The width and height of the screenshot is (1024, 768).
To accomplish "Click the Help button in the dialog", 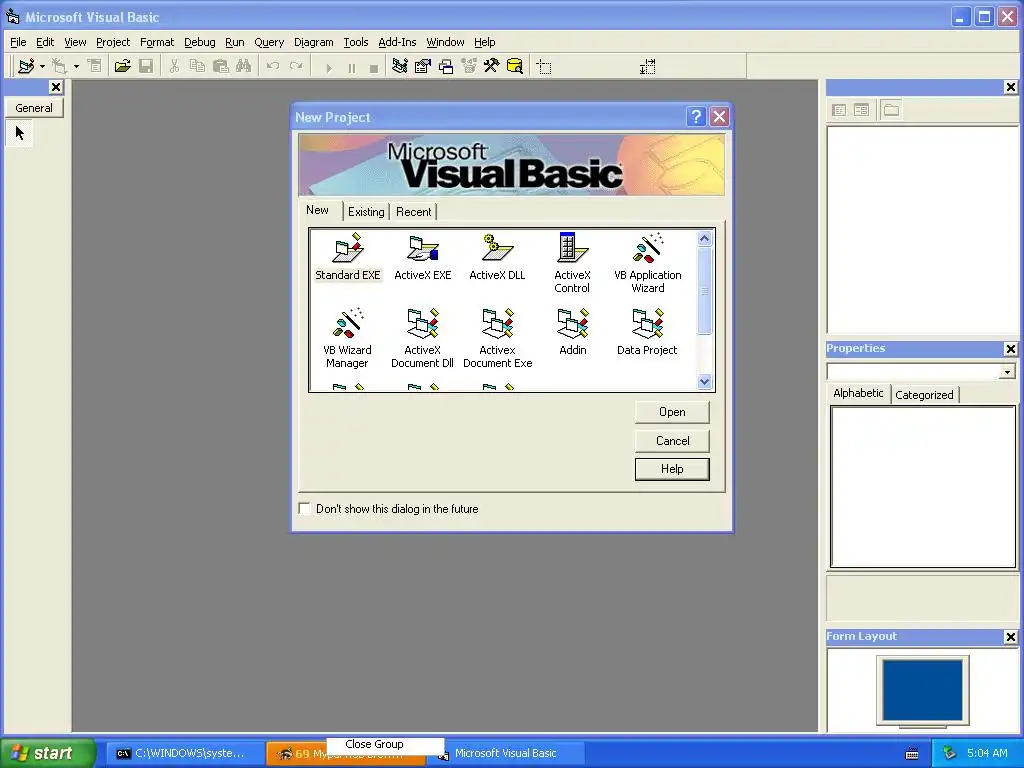I will [x=672, y=469].
